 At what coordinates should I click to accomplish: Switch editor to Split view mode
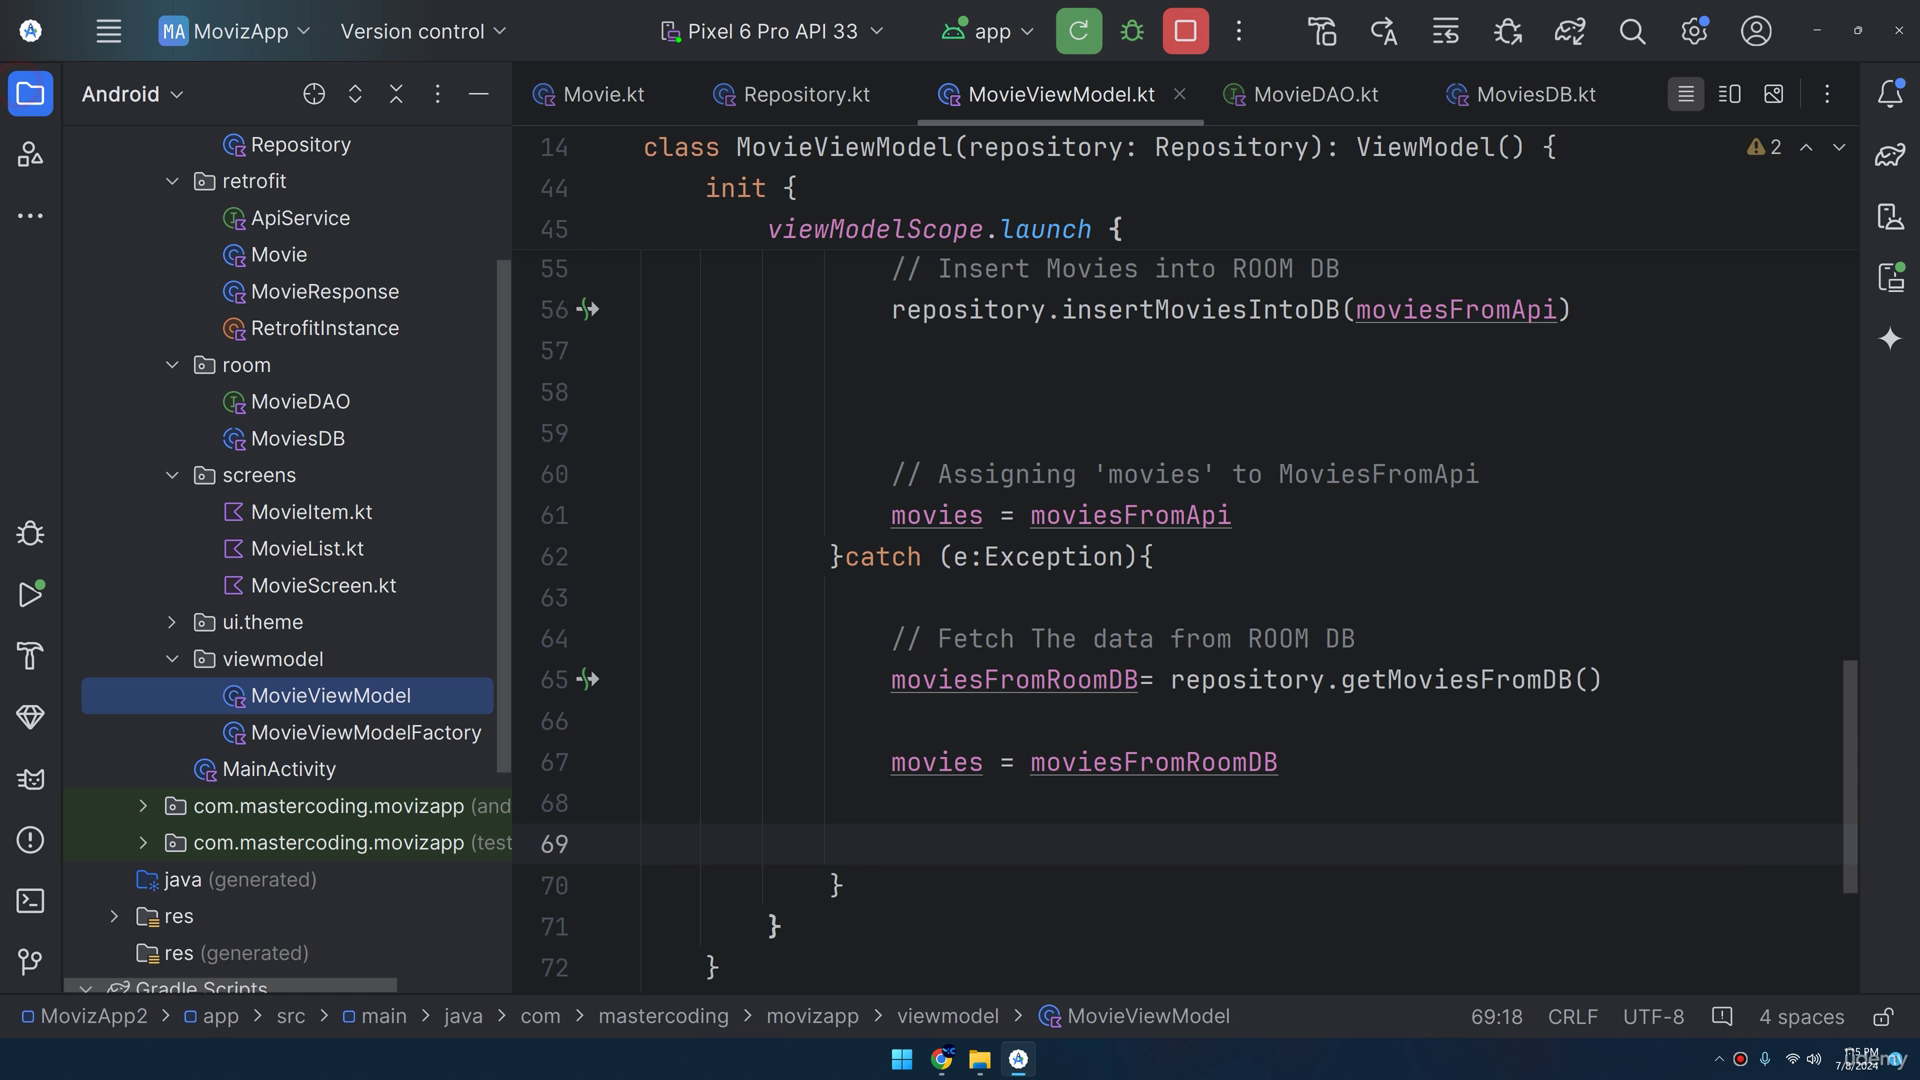coord(1729,94)
